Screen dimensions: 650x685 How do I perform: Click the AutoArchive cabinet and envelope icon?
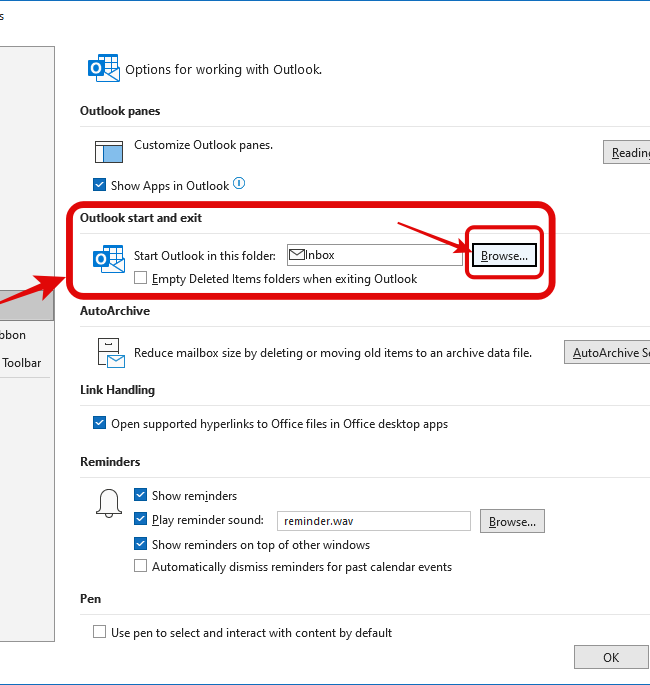click(111, 353)
